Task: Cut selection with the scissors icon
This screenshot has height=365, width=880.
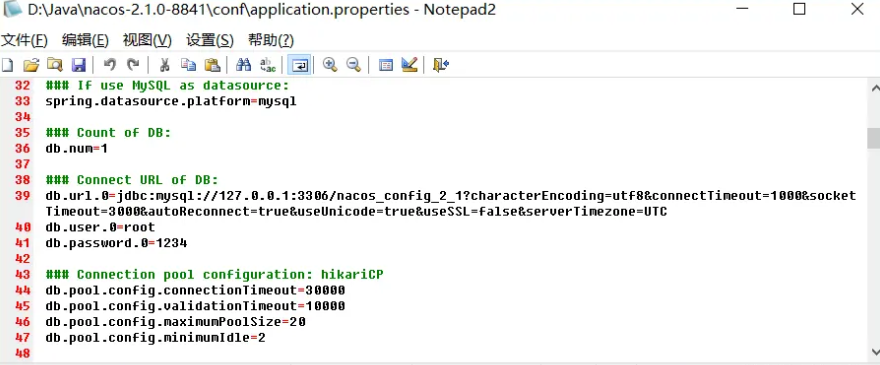Action: [x=164, y=65]
